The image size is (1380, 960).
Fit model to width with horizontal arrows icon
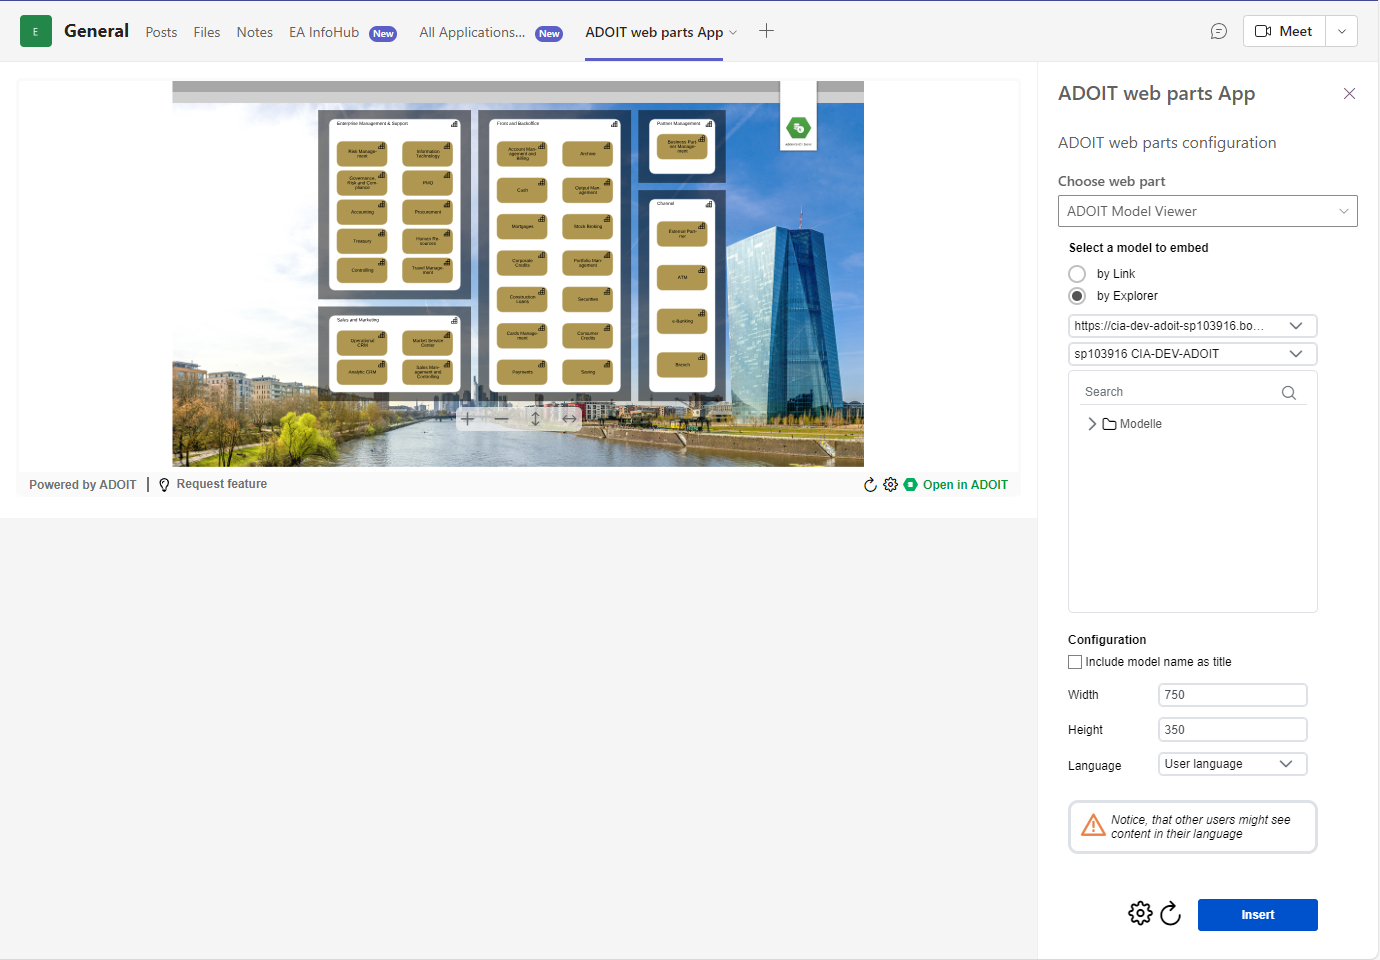(x=569, y=419)
